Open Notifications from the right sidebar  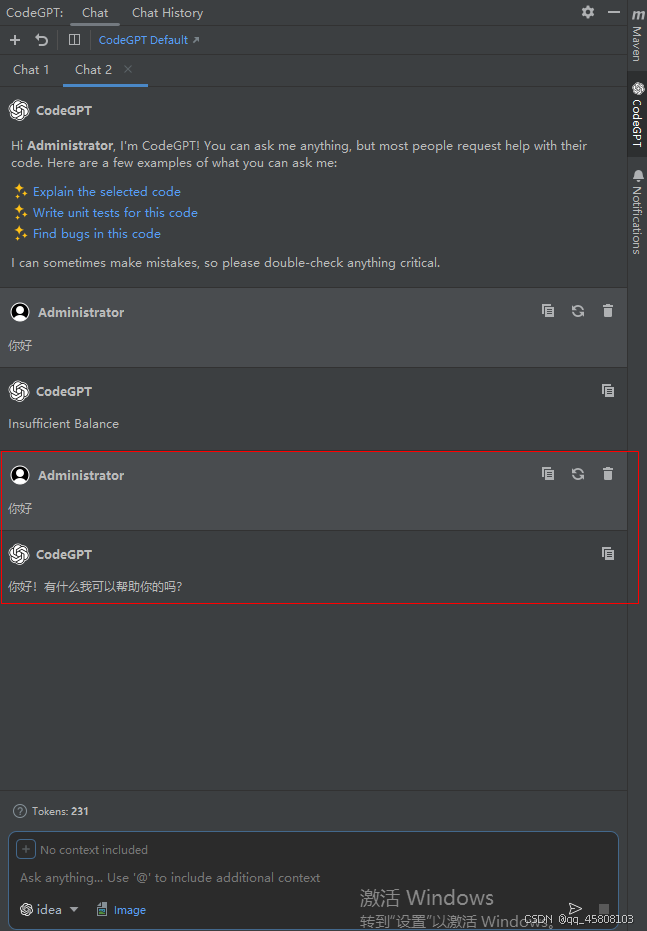point(638,205)
